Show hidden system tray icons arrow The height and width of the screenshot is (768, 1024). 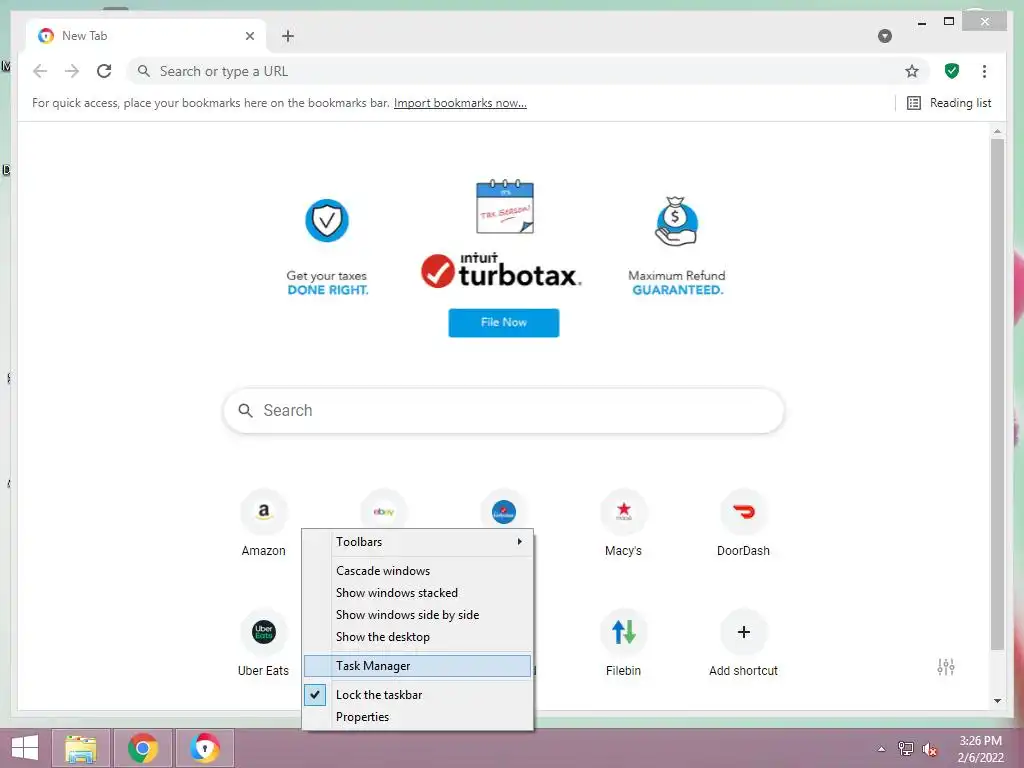[x=882, y=749]
